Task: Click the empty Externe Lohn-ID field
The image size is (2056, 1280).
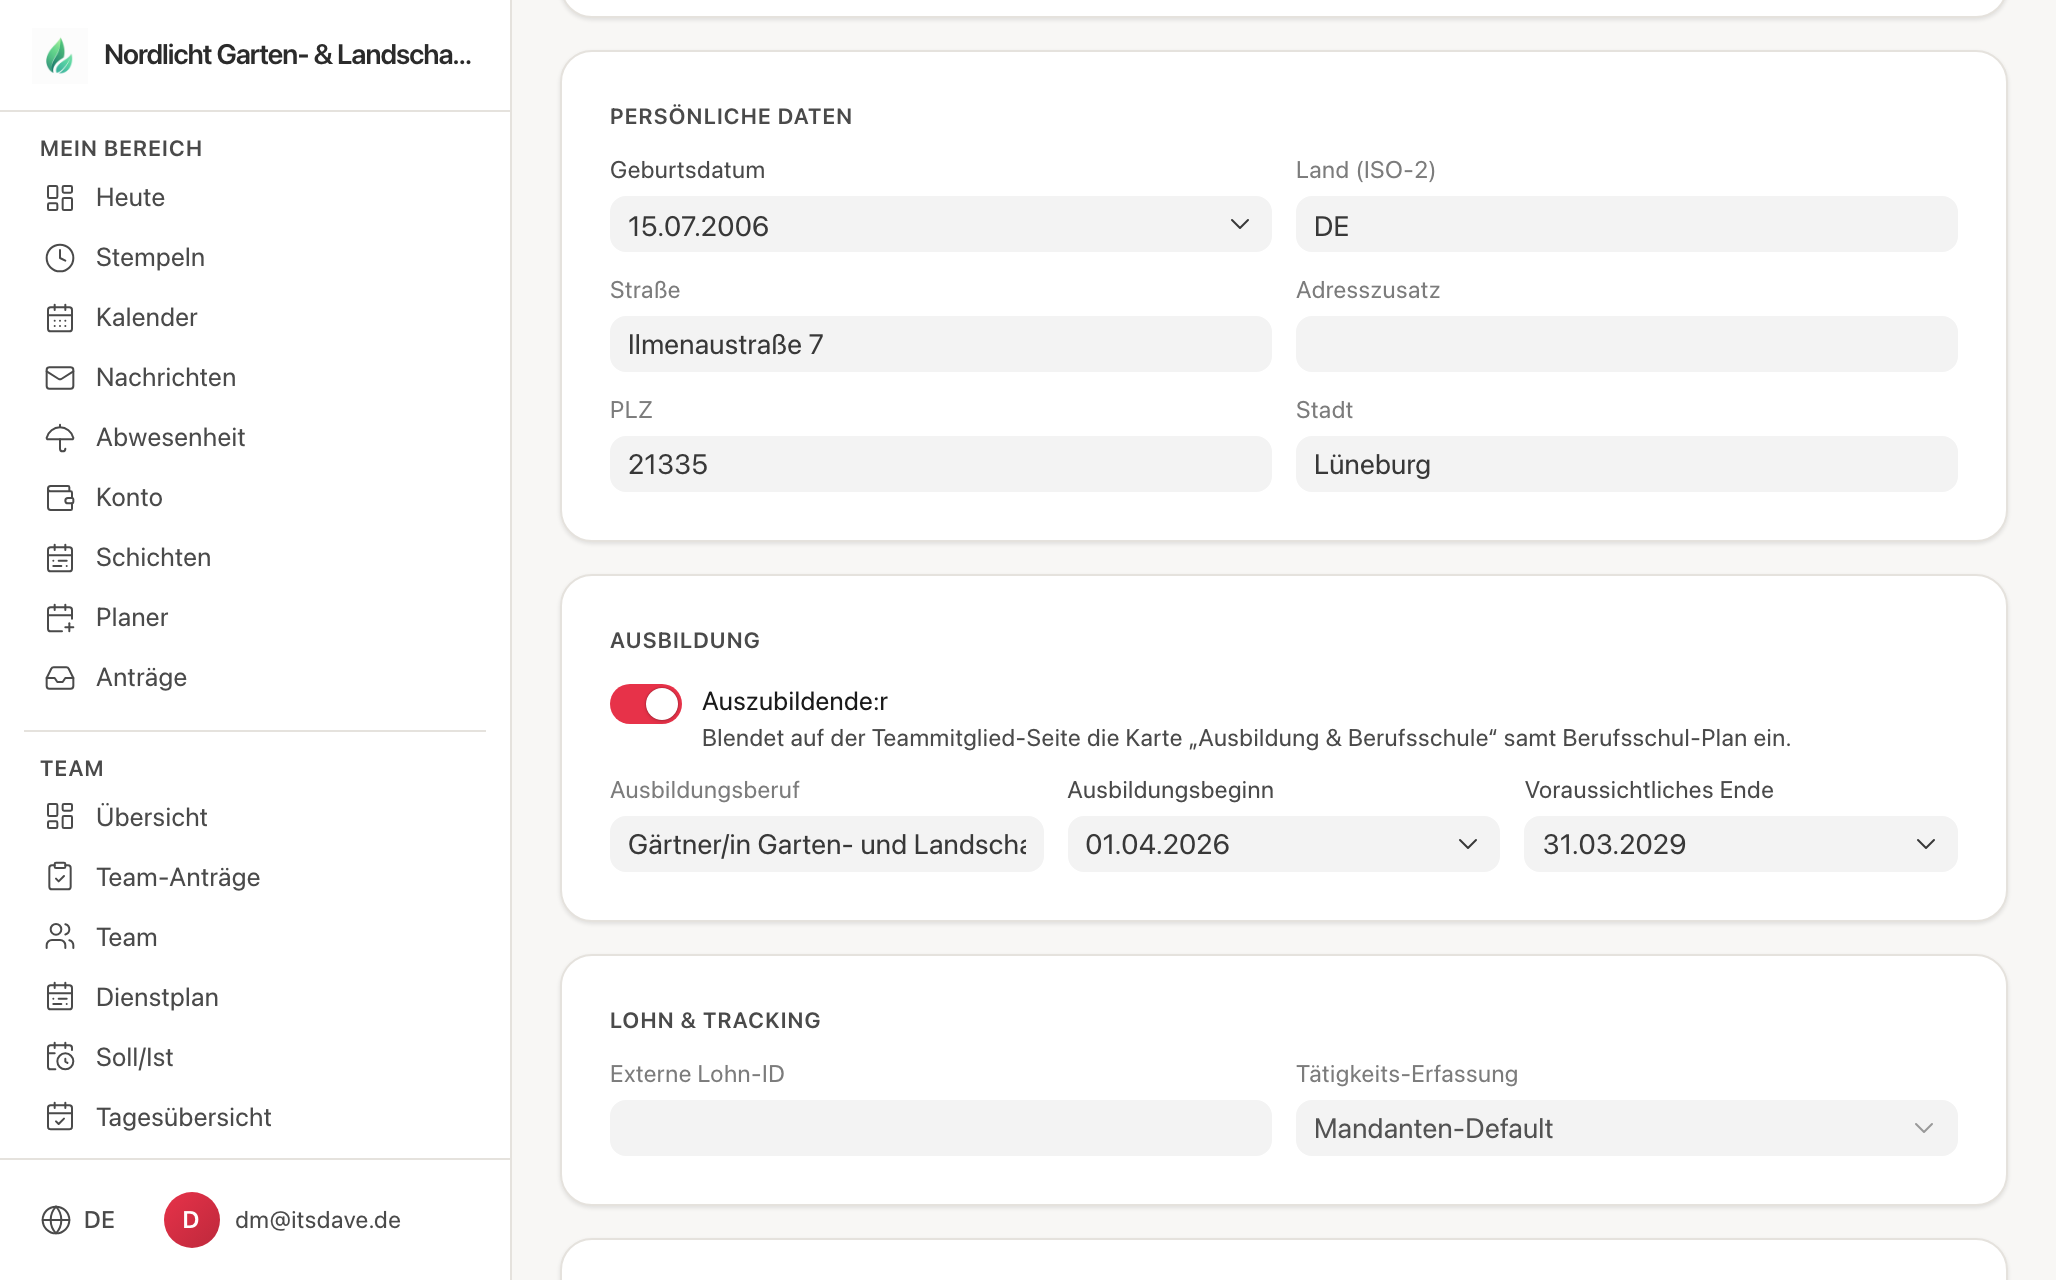Action: (x=940, y=1128)
